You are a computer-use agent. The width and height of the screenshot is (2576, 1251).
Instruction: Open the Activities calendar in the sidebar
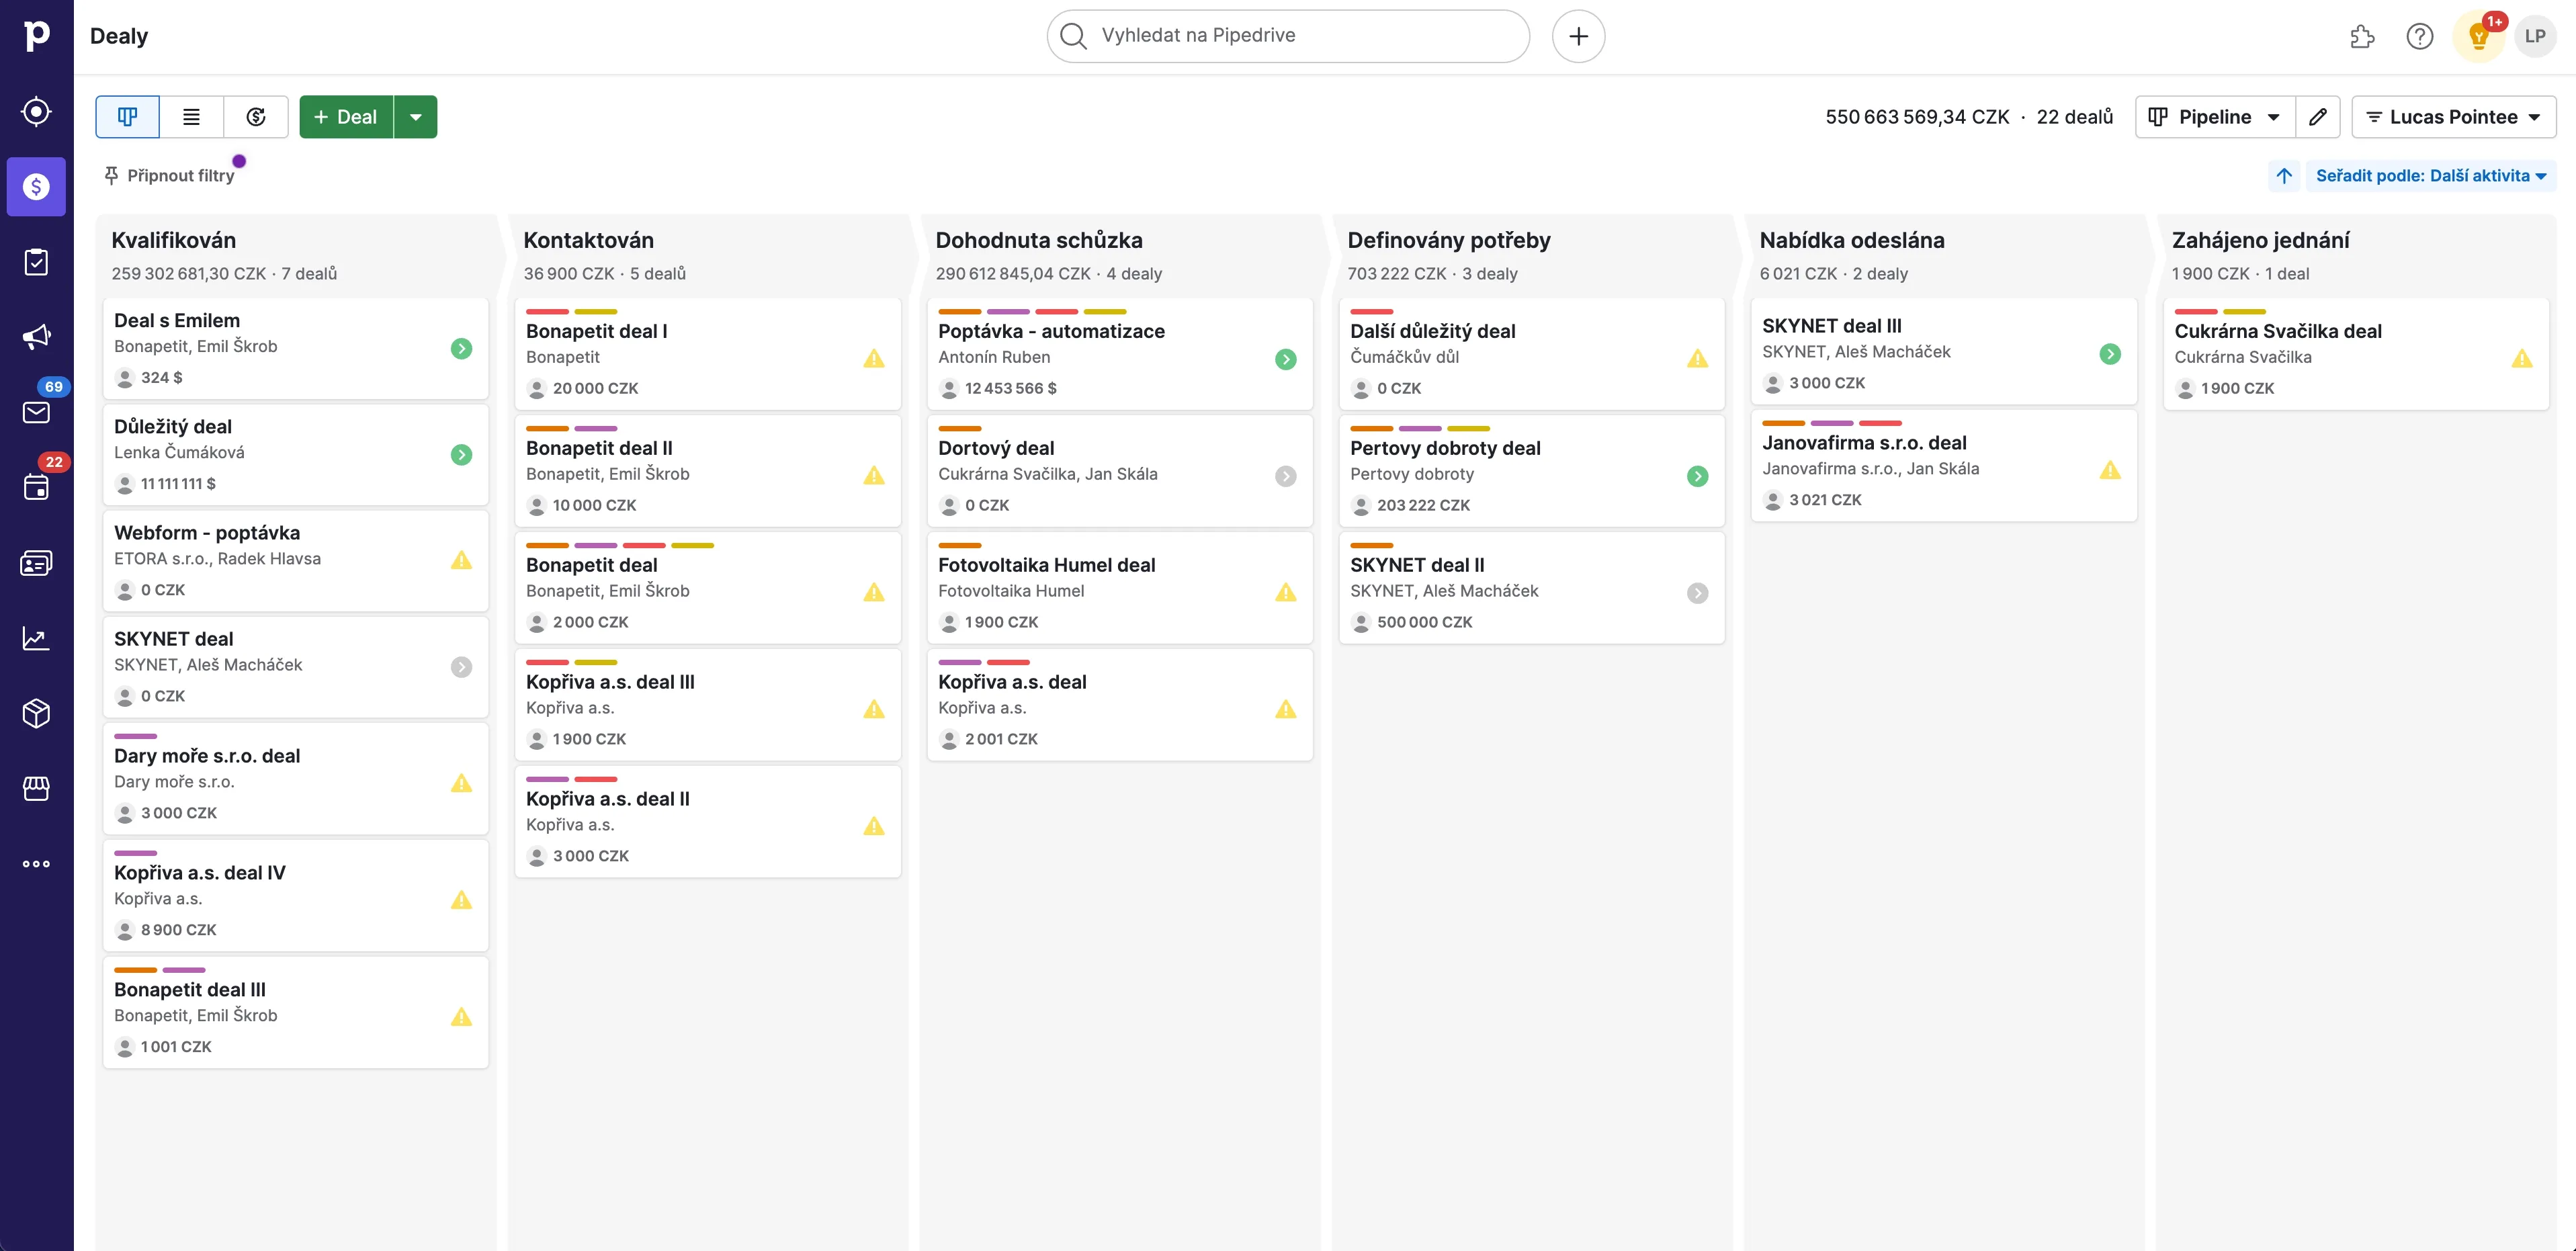point(36,487)
